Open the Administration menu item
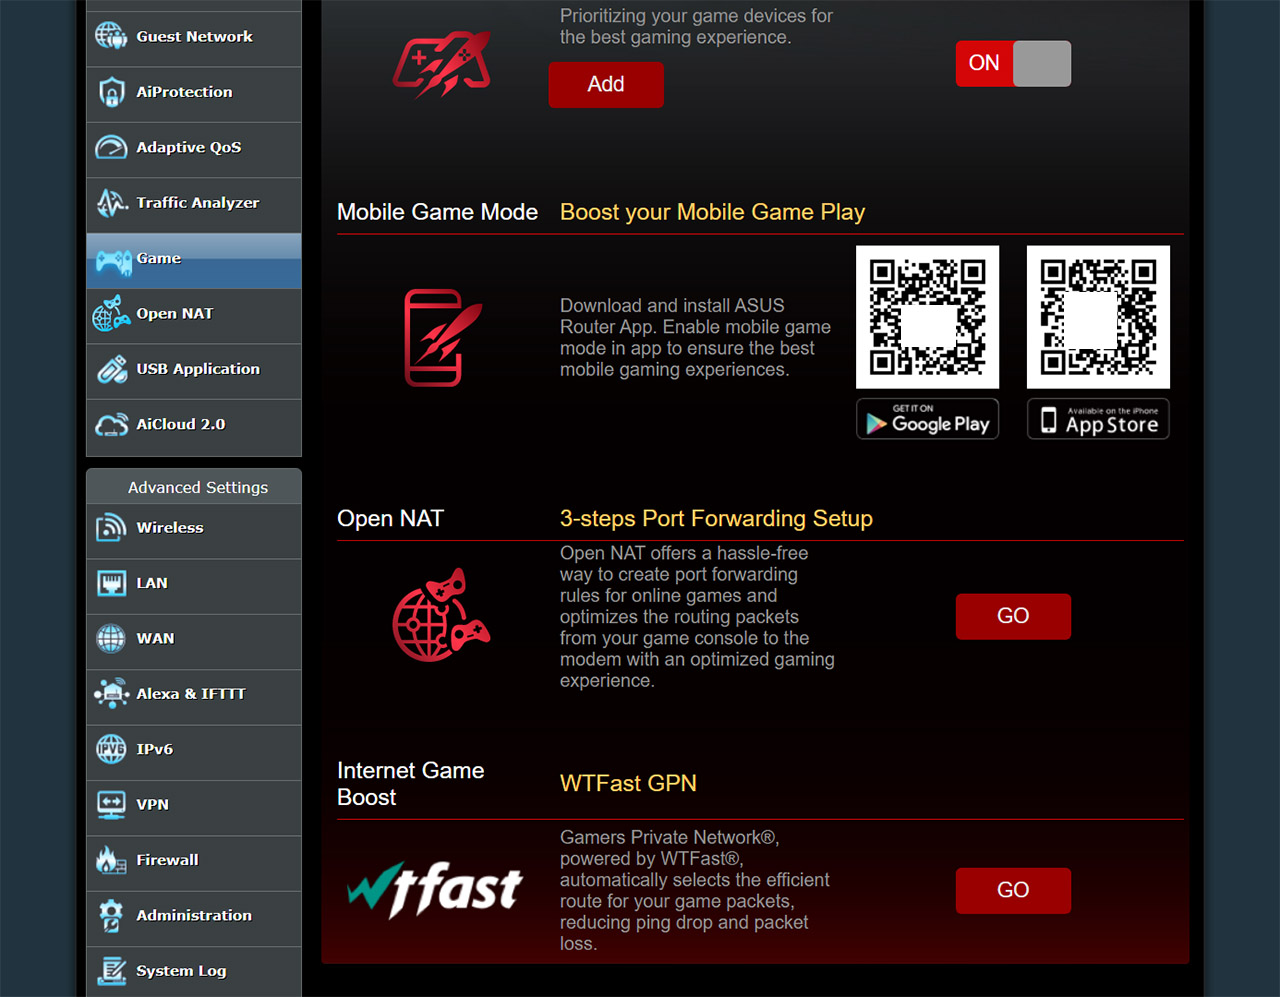This screenshot has height=997, width=1280. (194, 917)
